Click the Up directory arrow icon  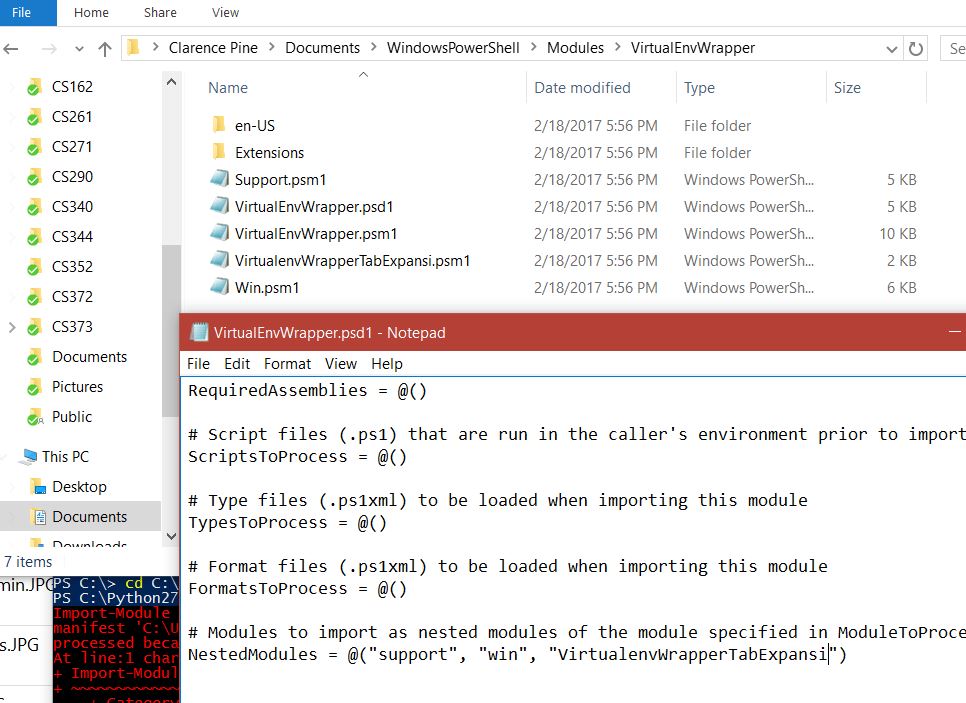tap(105, 48)
